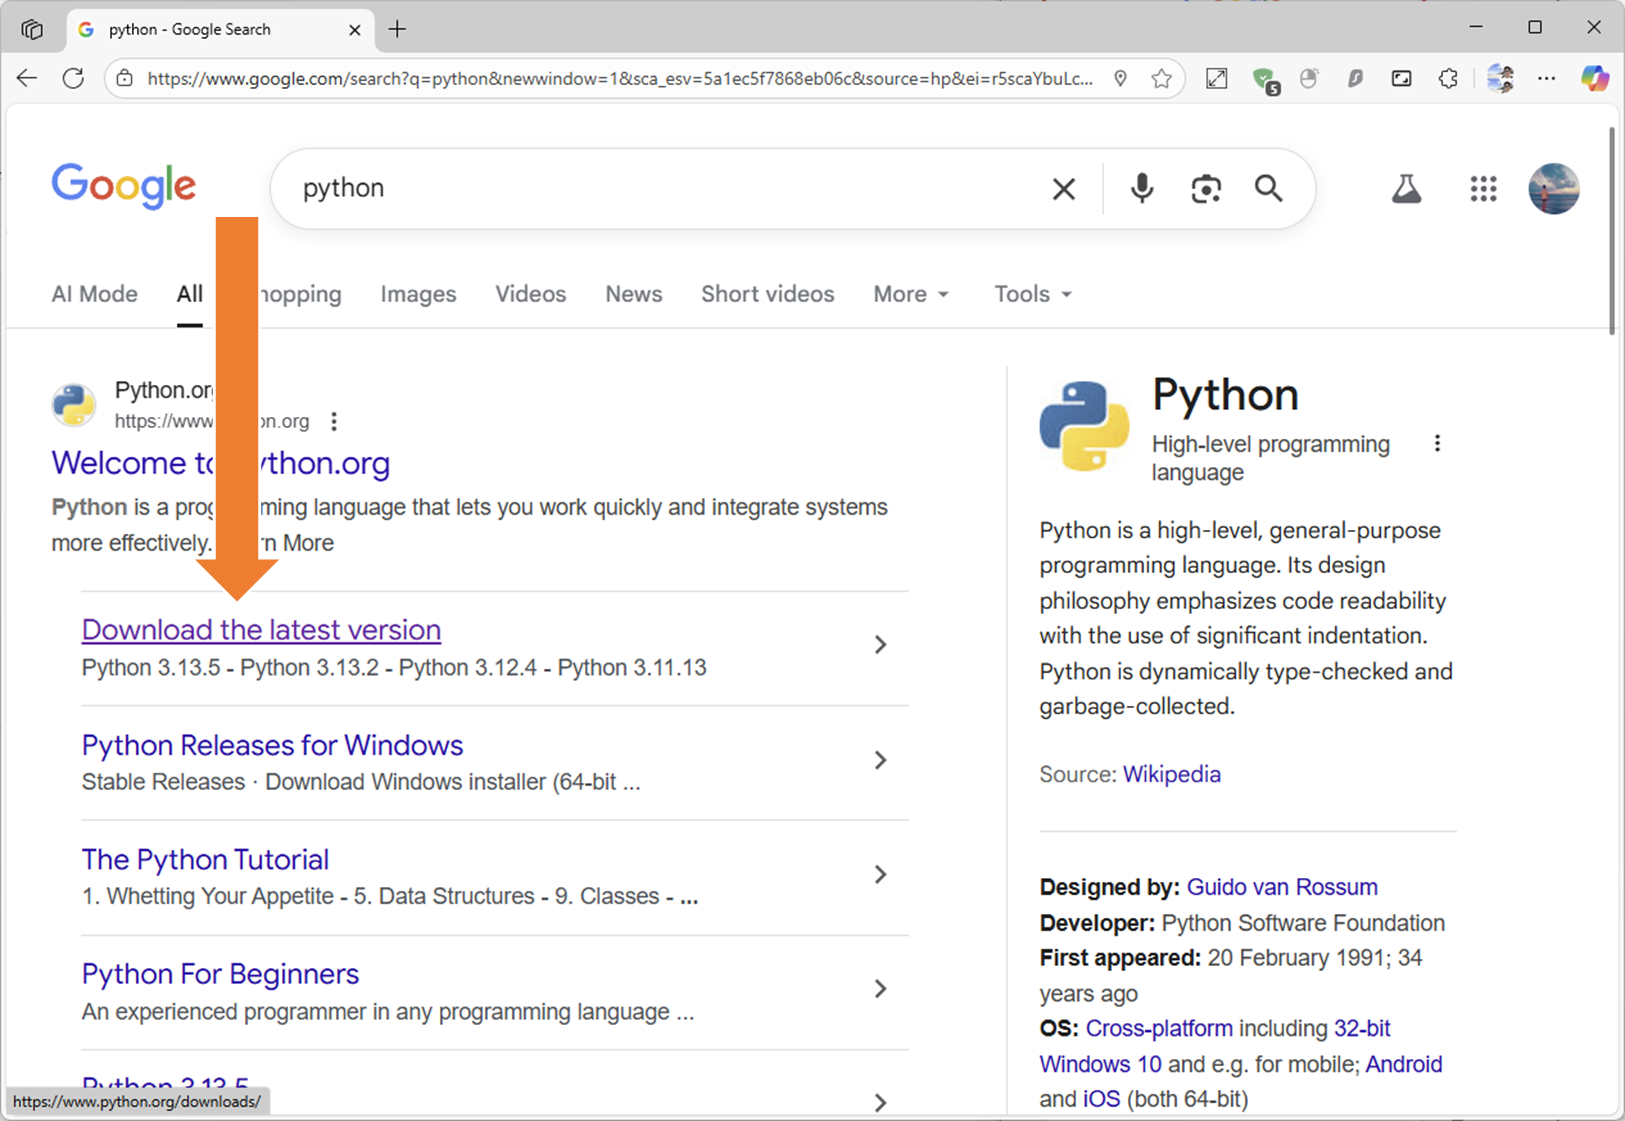
Task: Switch to Videos tab
Action: 530,294
